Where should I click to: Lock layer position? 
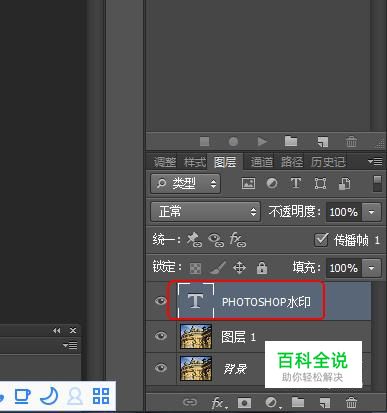click(239, 267)
